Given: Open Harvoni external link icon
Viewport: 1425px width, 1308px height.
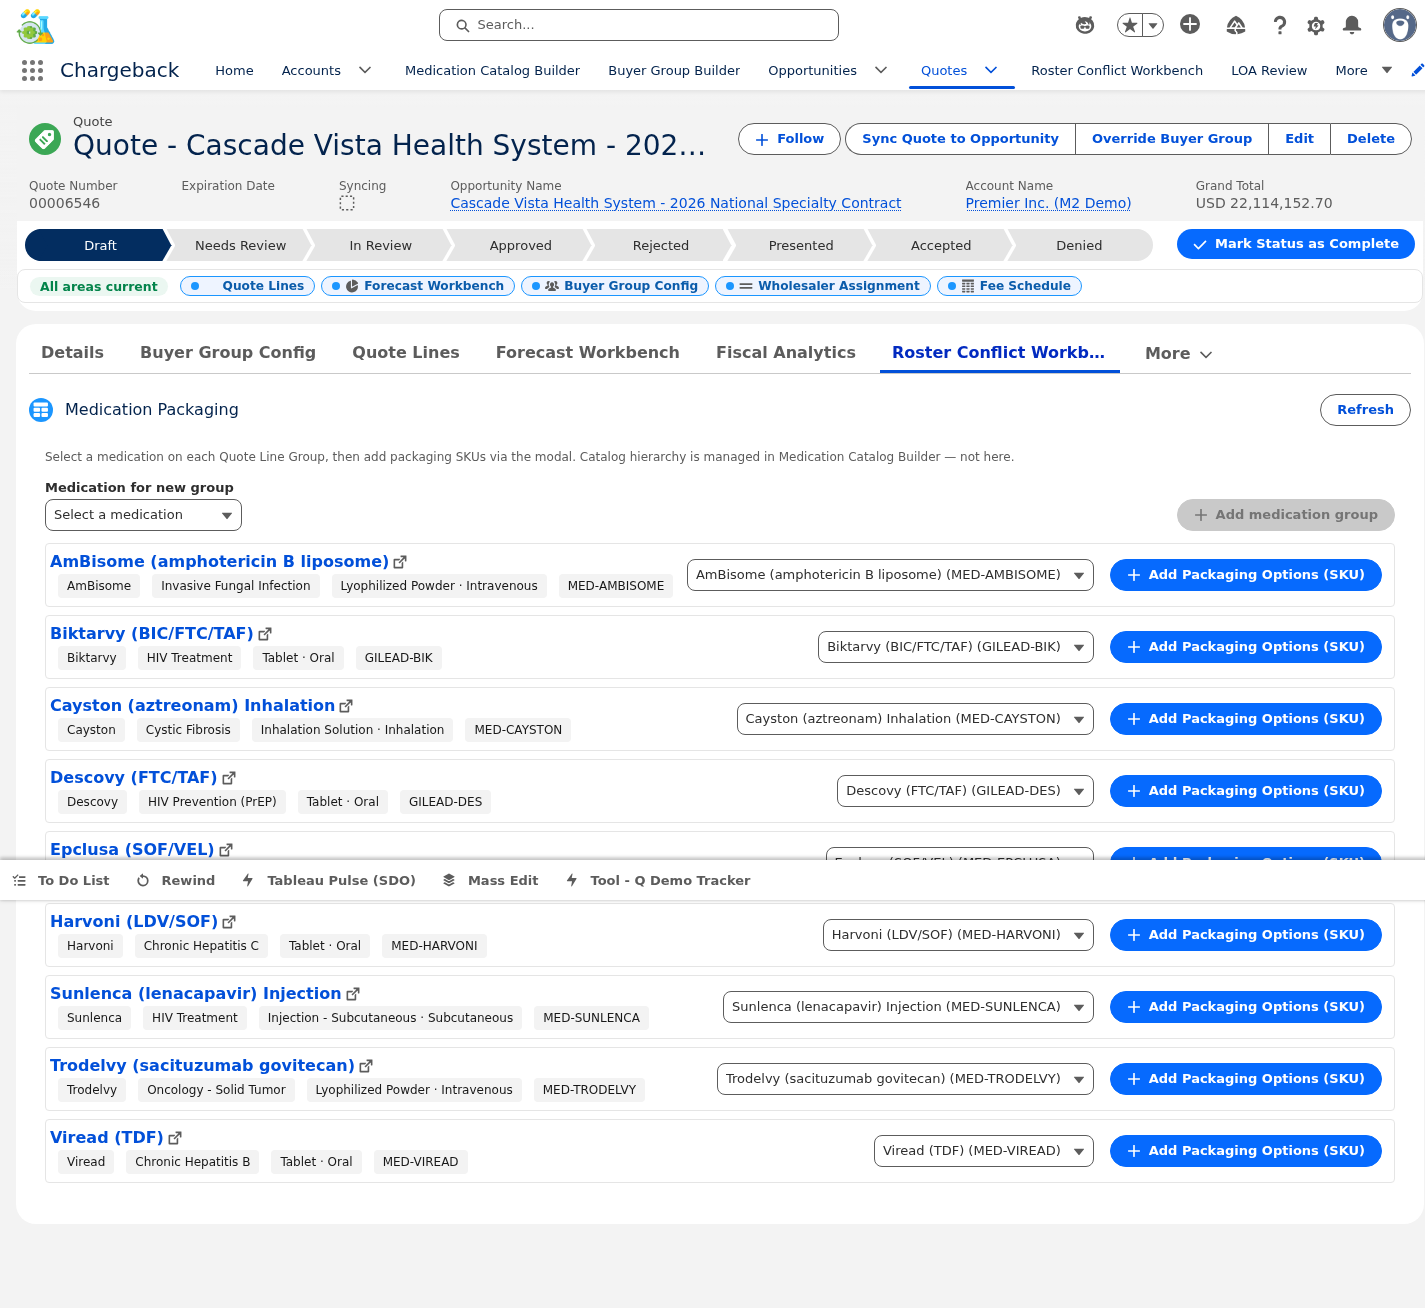Looking at the screenshot, I should (x=229, y=923).
